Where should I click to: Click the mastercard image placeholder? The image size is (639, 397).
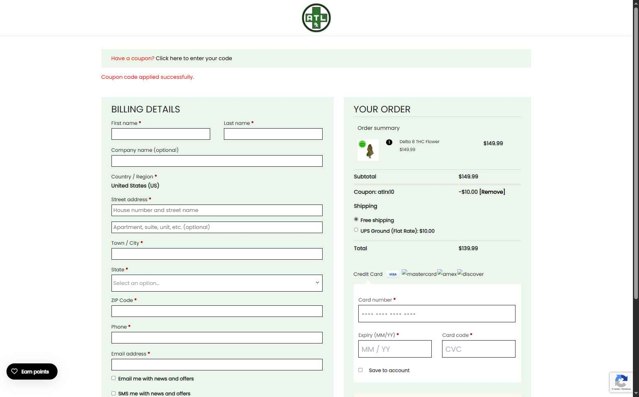[x=419, y=274]
